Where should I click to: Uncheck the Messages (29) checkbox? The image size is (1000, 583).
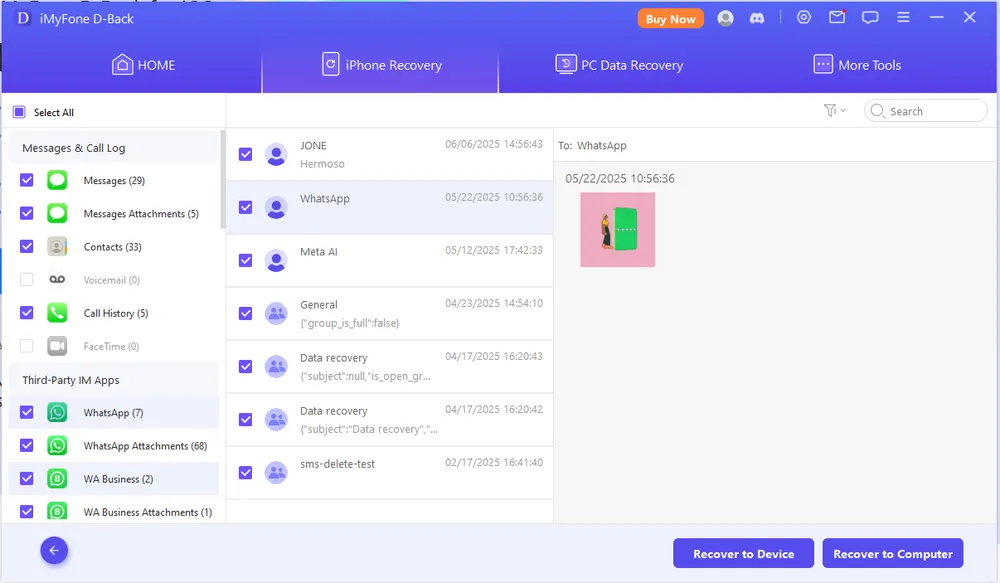click(27, 181)
